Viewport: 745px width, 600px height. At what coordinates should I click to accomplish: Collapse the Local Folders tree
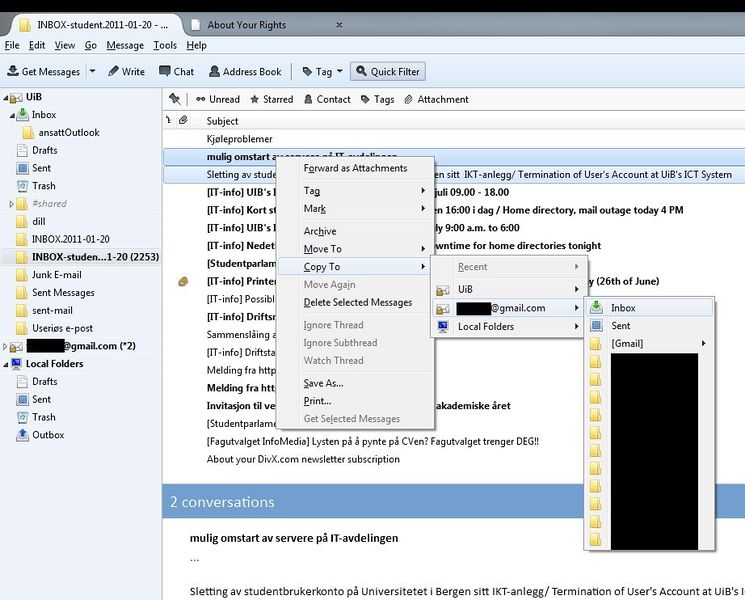6,364
